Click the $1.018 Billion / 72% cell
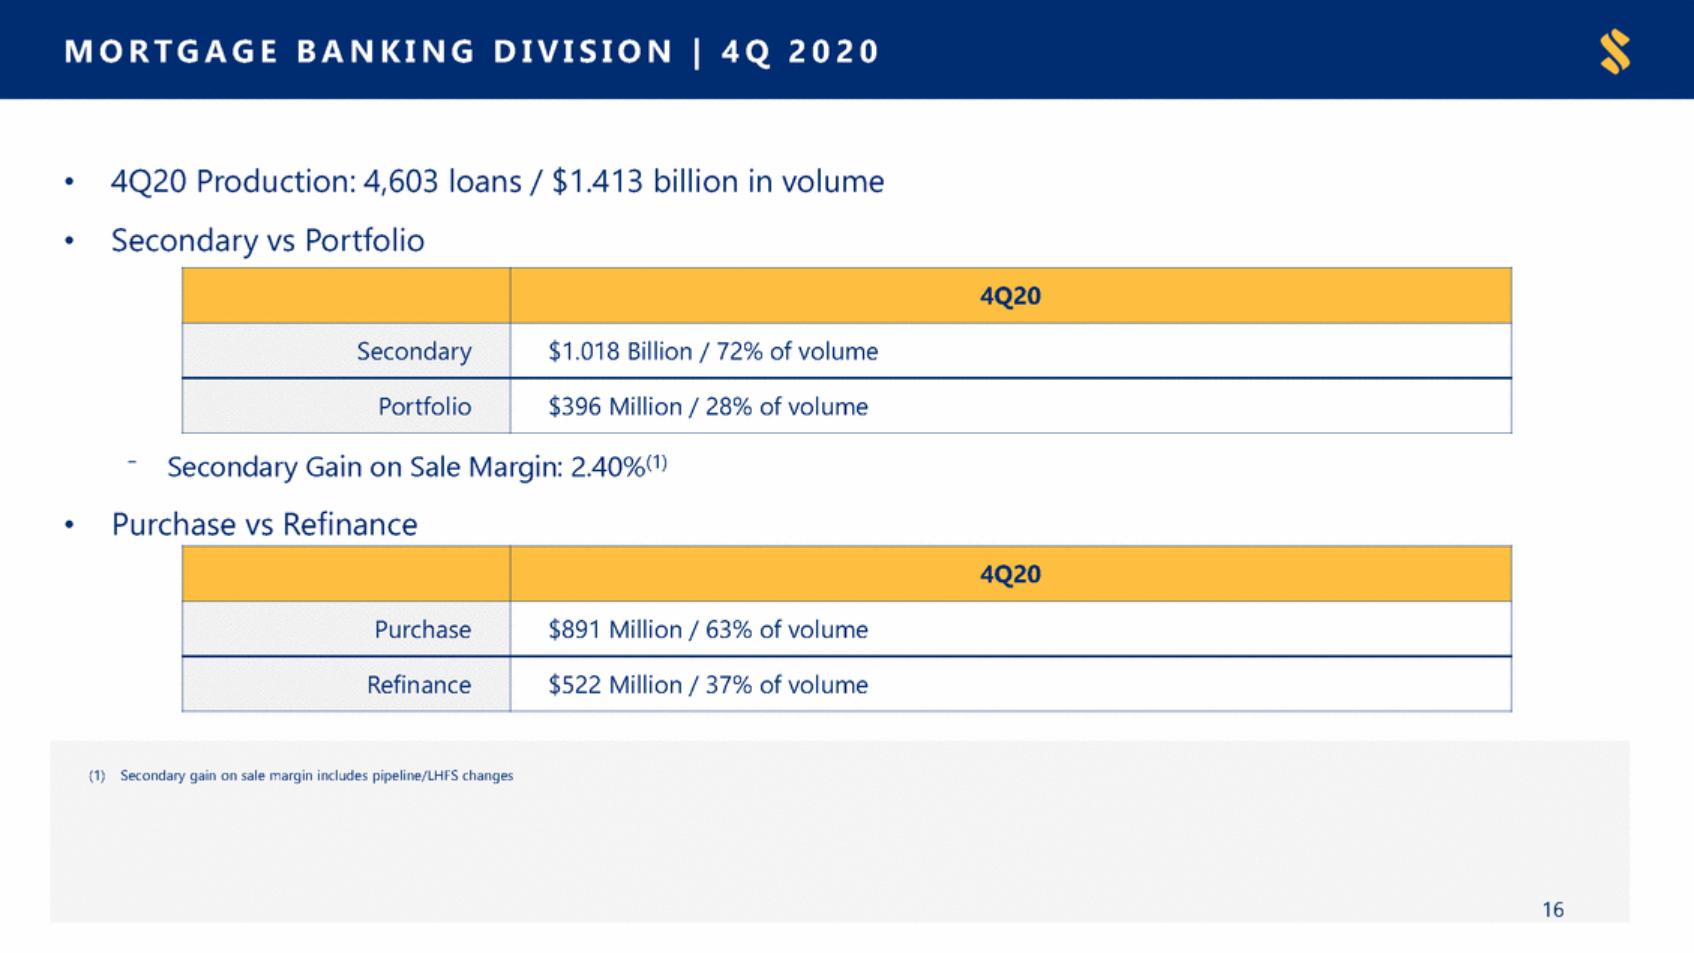Screen dimensions: 1694x953 click(x=1010, y=351)
